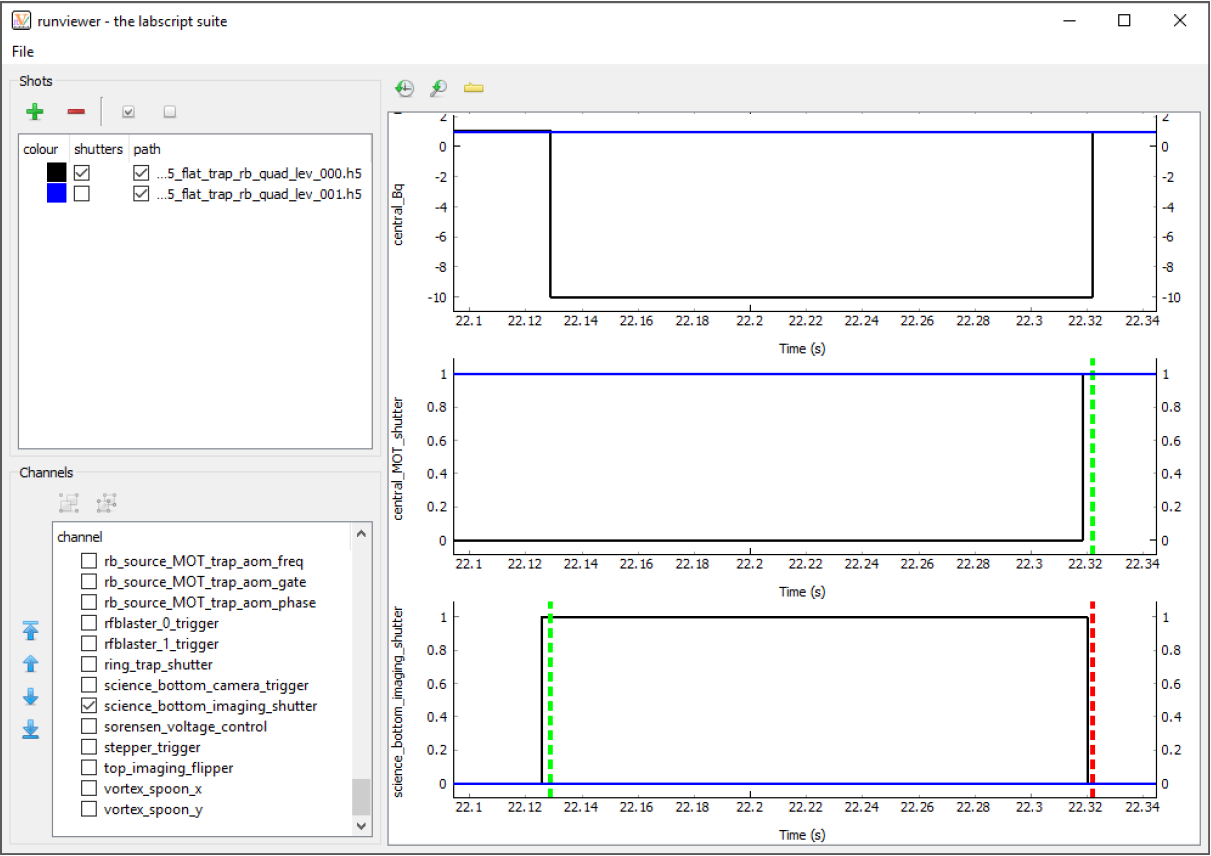Click the yellow folder icon in plot toolbar
This screenshot has height=856, width=1211.
coord(474,88)
